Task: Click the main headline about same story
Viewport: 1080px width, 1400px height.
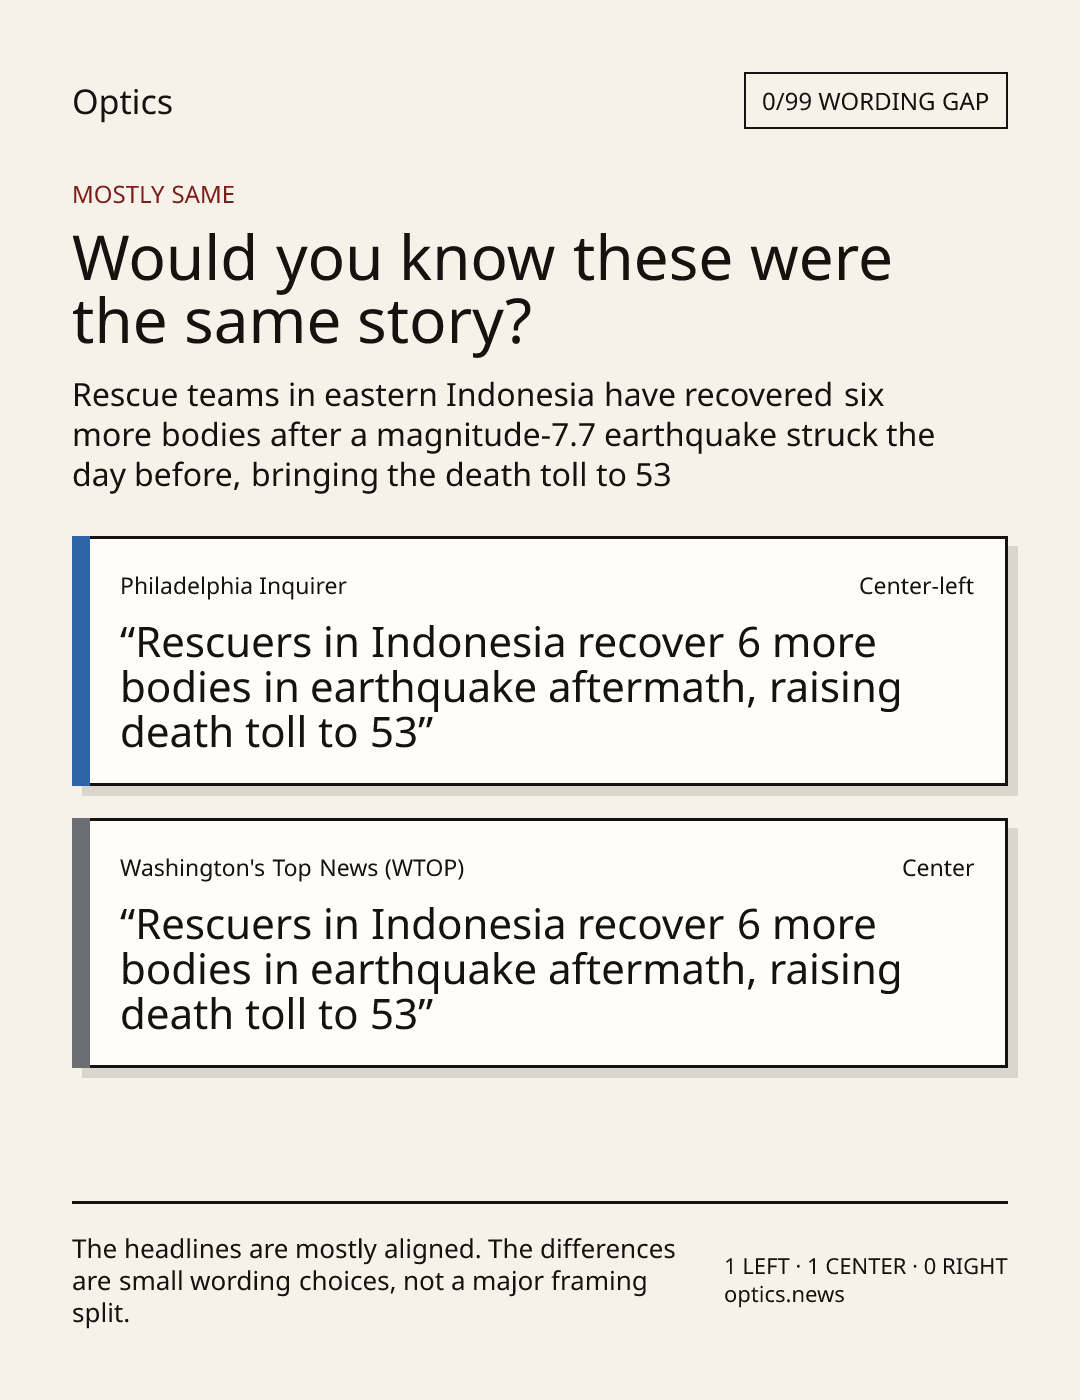Action: pyautogui.click(x=481, y=290)
